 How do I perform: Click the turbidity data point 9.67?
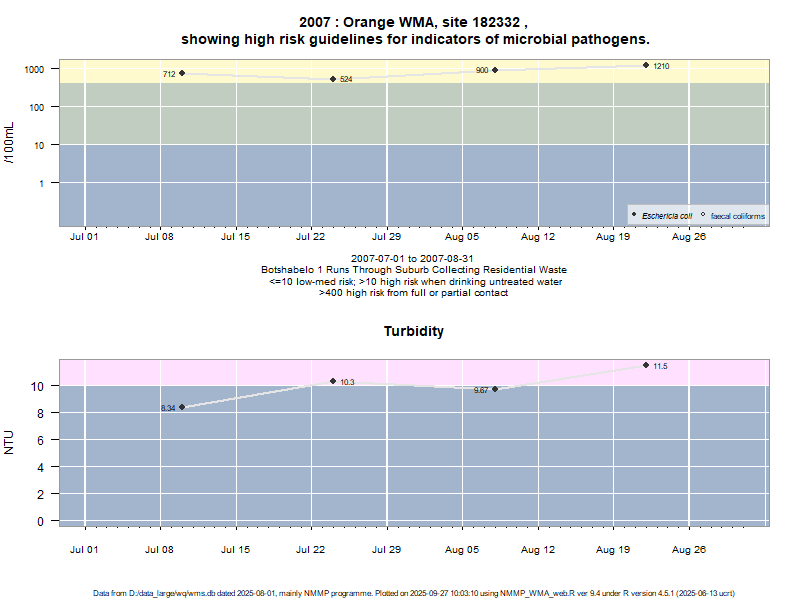pos(495,389)
